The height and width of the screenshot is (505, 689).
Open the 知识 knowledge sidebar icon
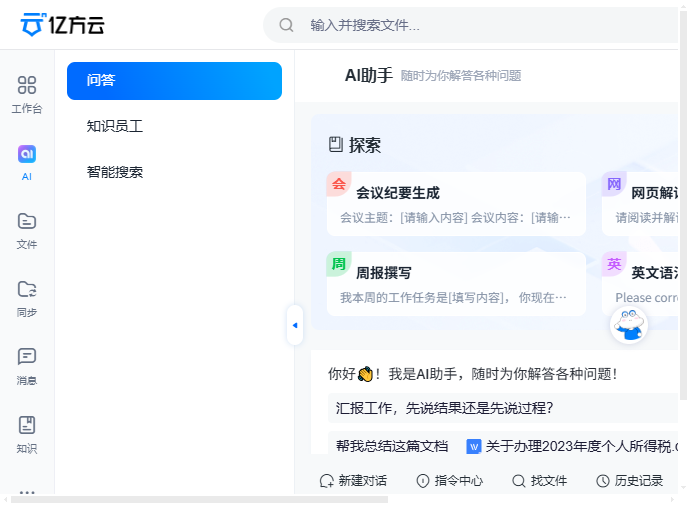(27, 435)
